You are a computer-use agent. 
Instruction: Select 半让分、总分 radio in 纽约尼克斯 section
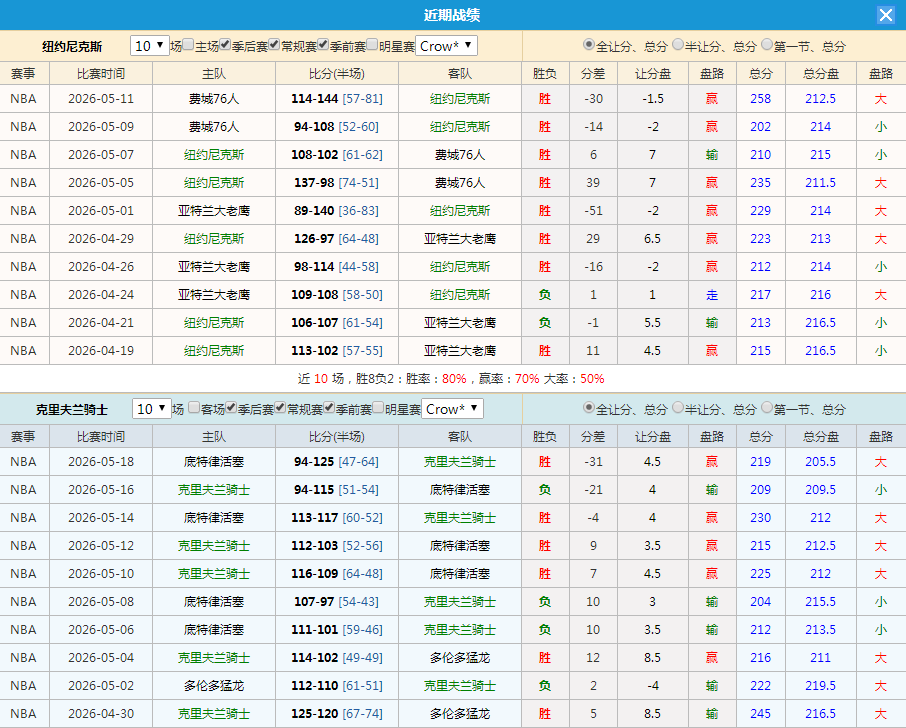(678, 44)
